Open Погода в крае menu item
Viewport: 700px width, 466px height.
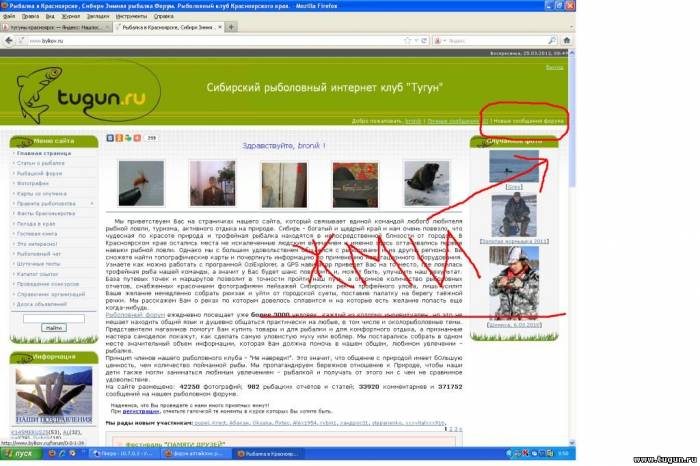pyautogui.click(x=36, y=224)
